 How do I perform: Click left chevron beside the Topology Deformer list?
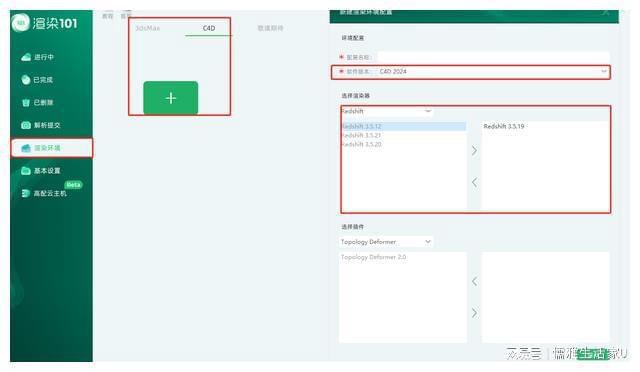coord(474,281)
